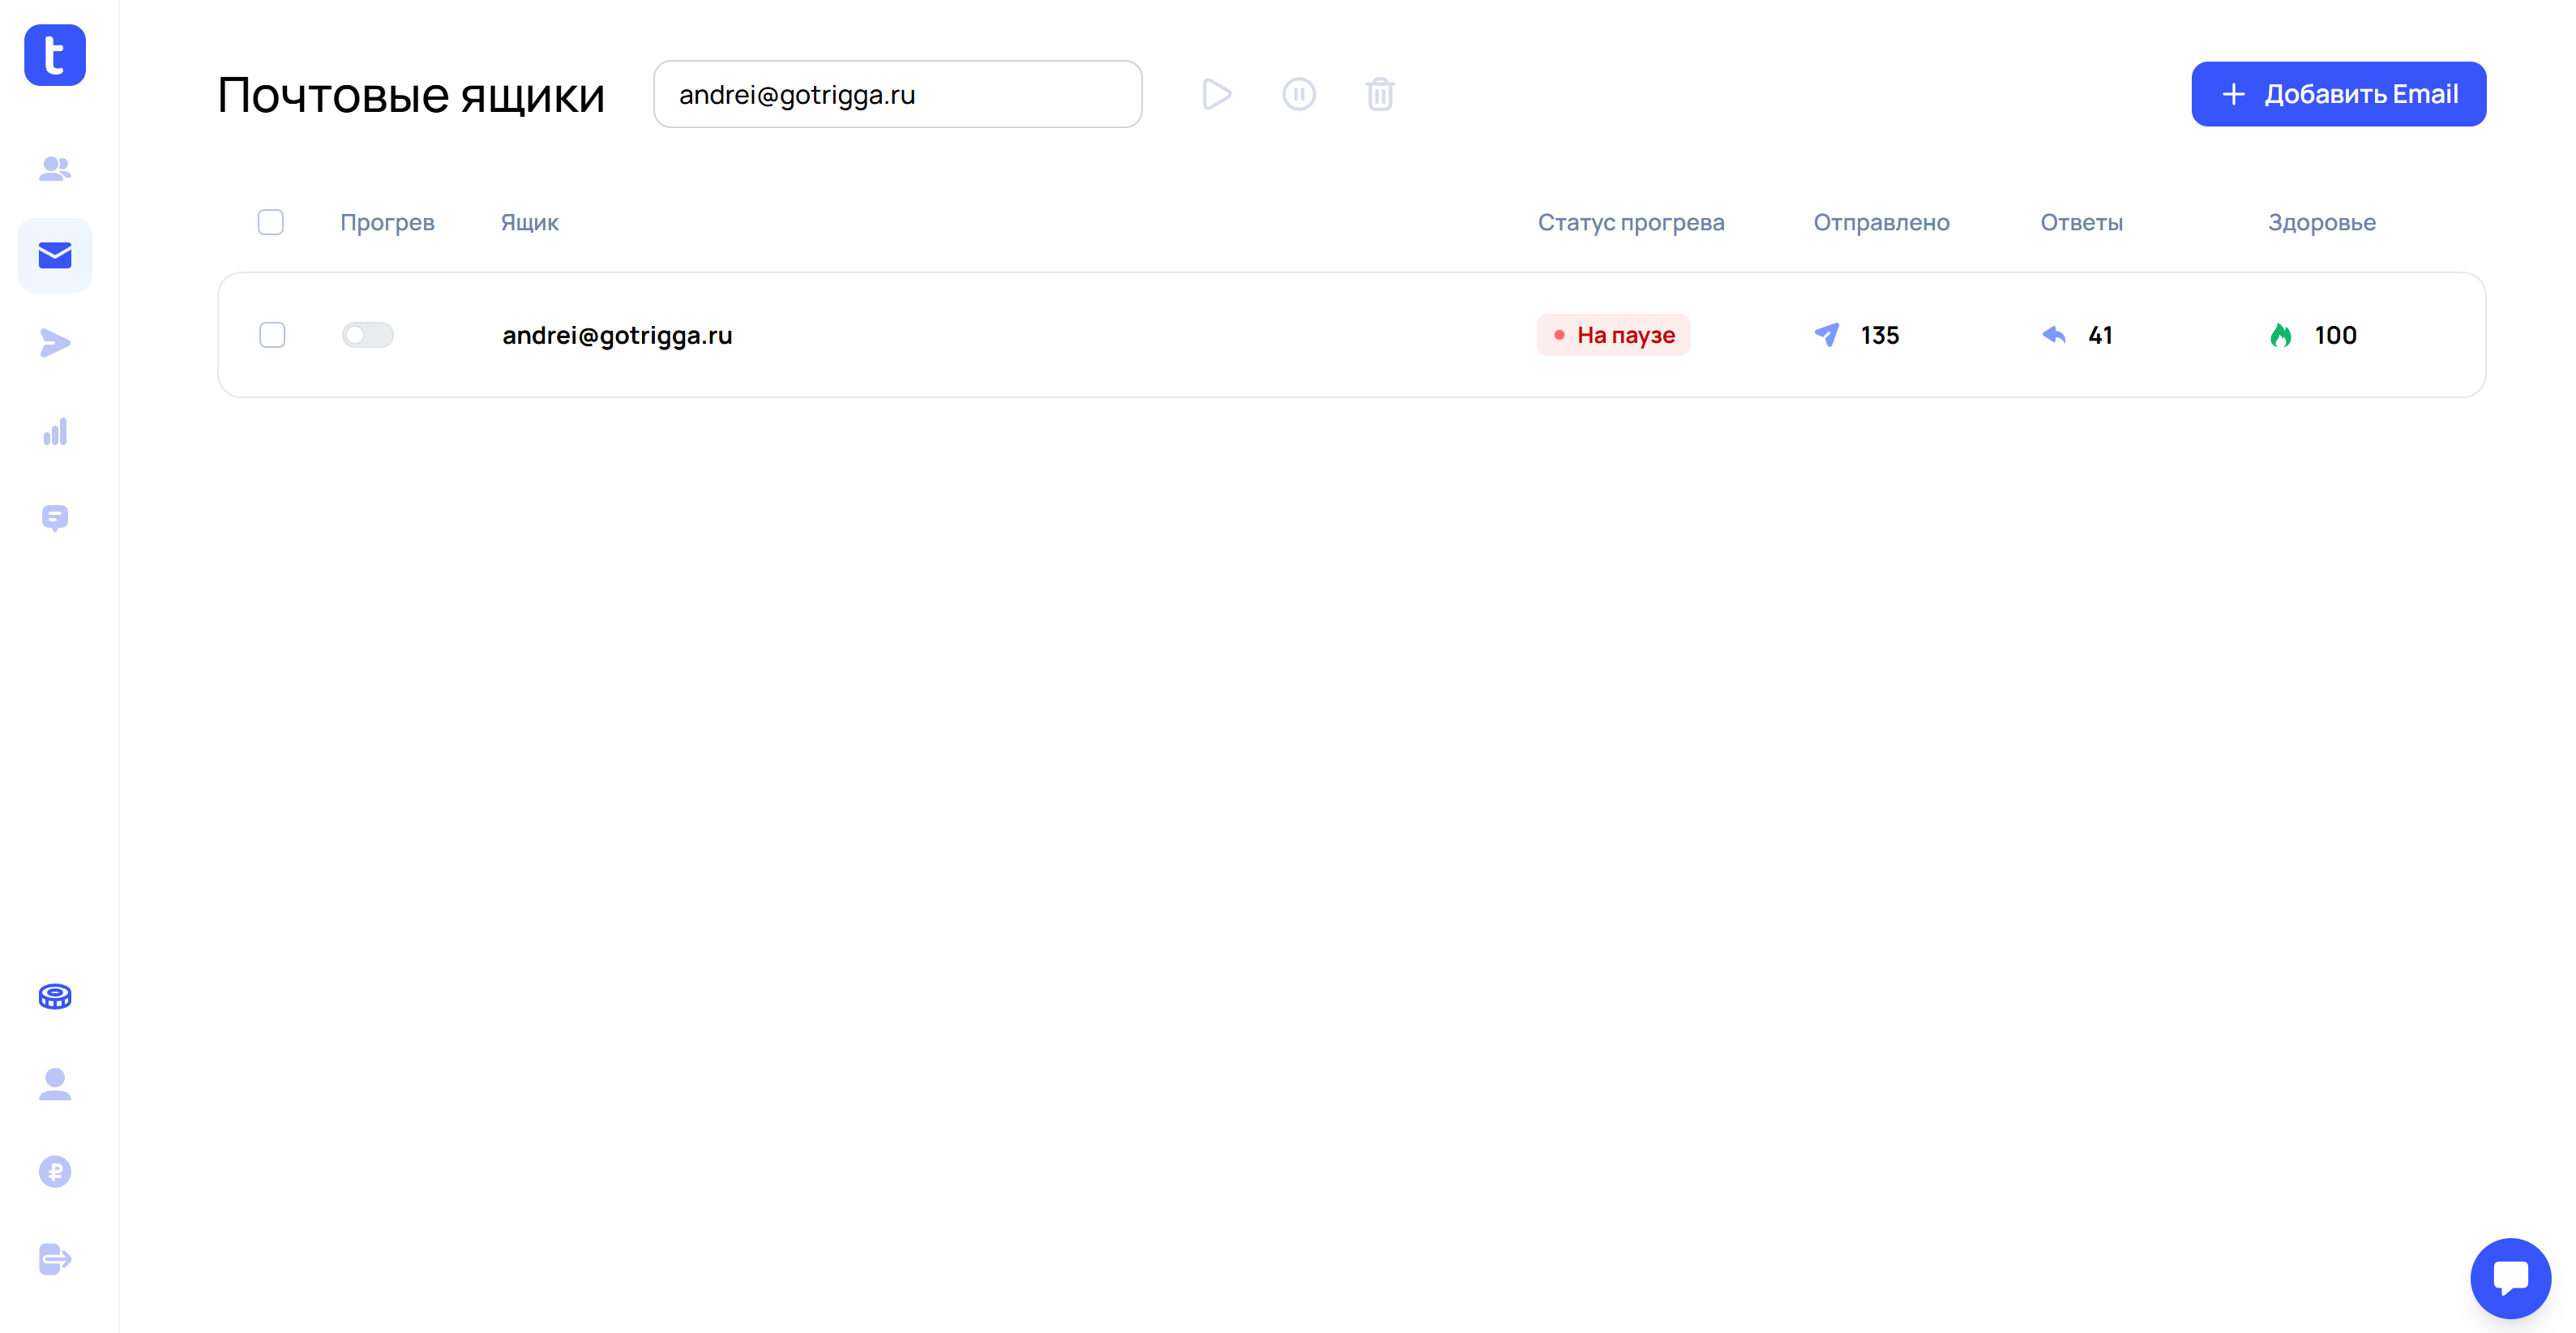This screenshot has width=2576, height=1333.
Task: Open the andrei@gotrigga.ru mailbox row
Action: 1351,335
